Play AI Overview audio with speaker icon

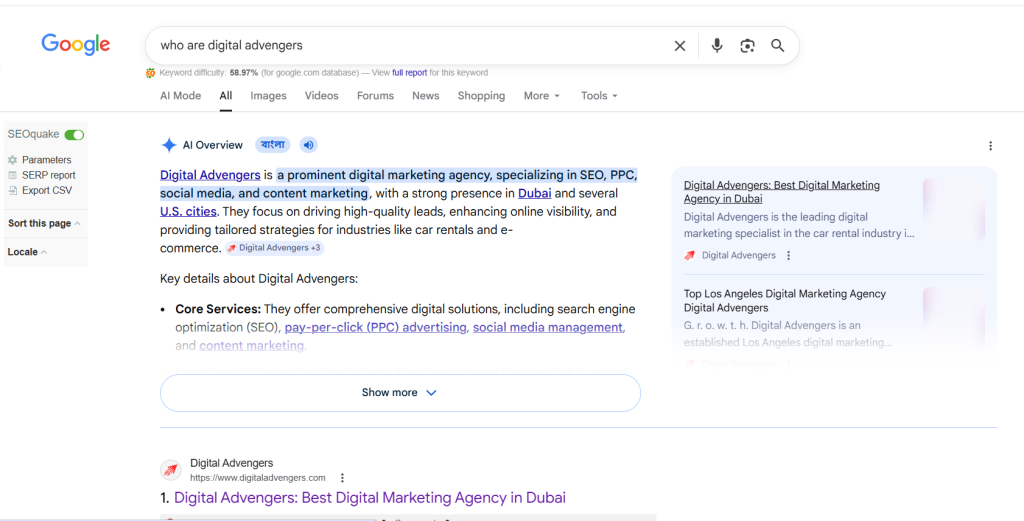point(309,145)
